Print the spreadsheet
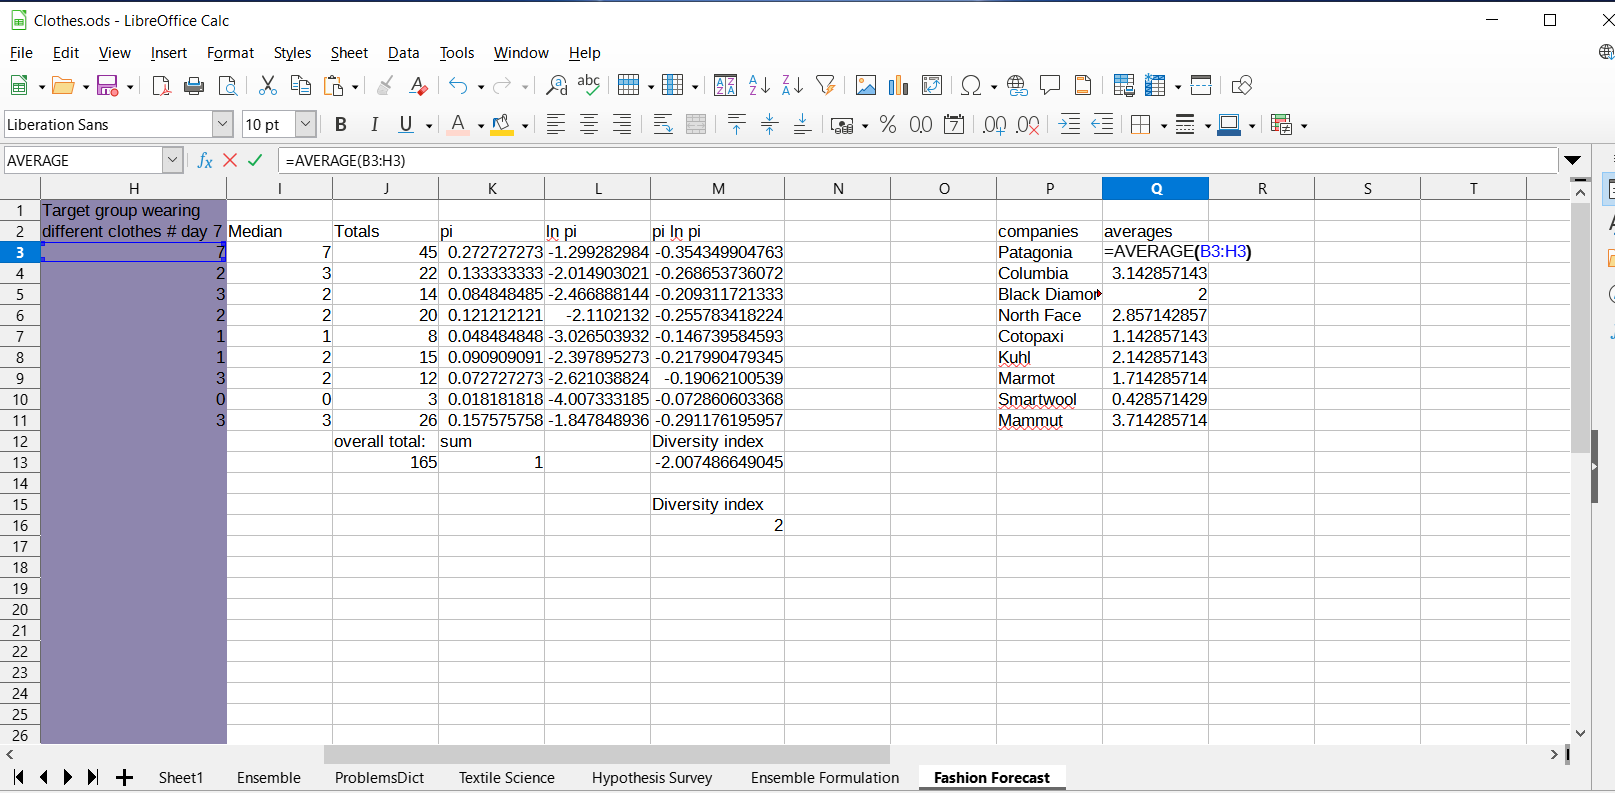This screenshot has height=793, width=1615. (194, 86)
